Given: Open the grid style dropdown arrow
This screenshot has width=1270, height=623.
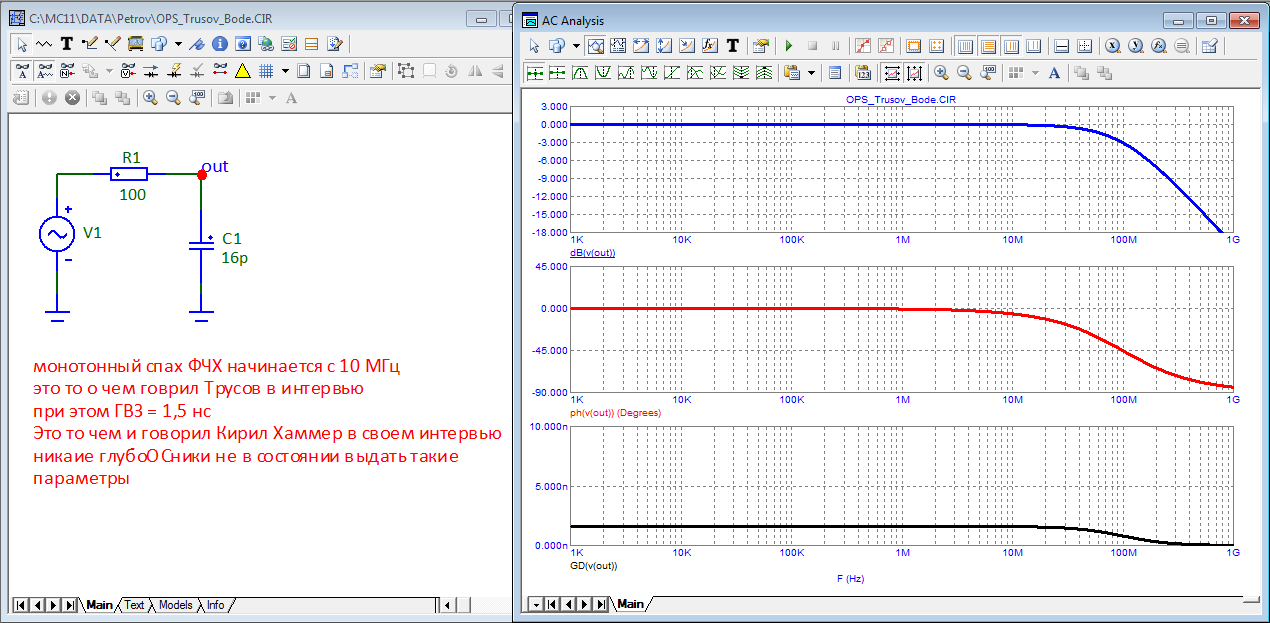Looking at the screenshot, I should click(x=285, y=71).
